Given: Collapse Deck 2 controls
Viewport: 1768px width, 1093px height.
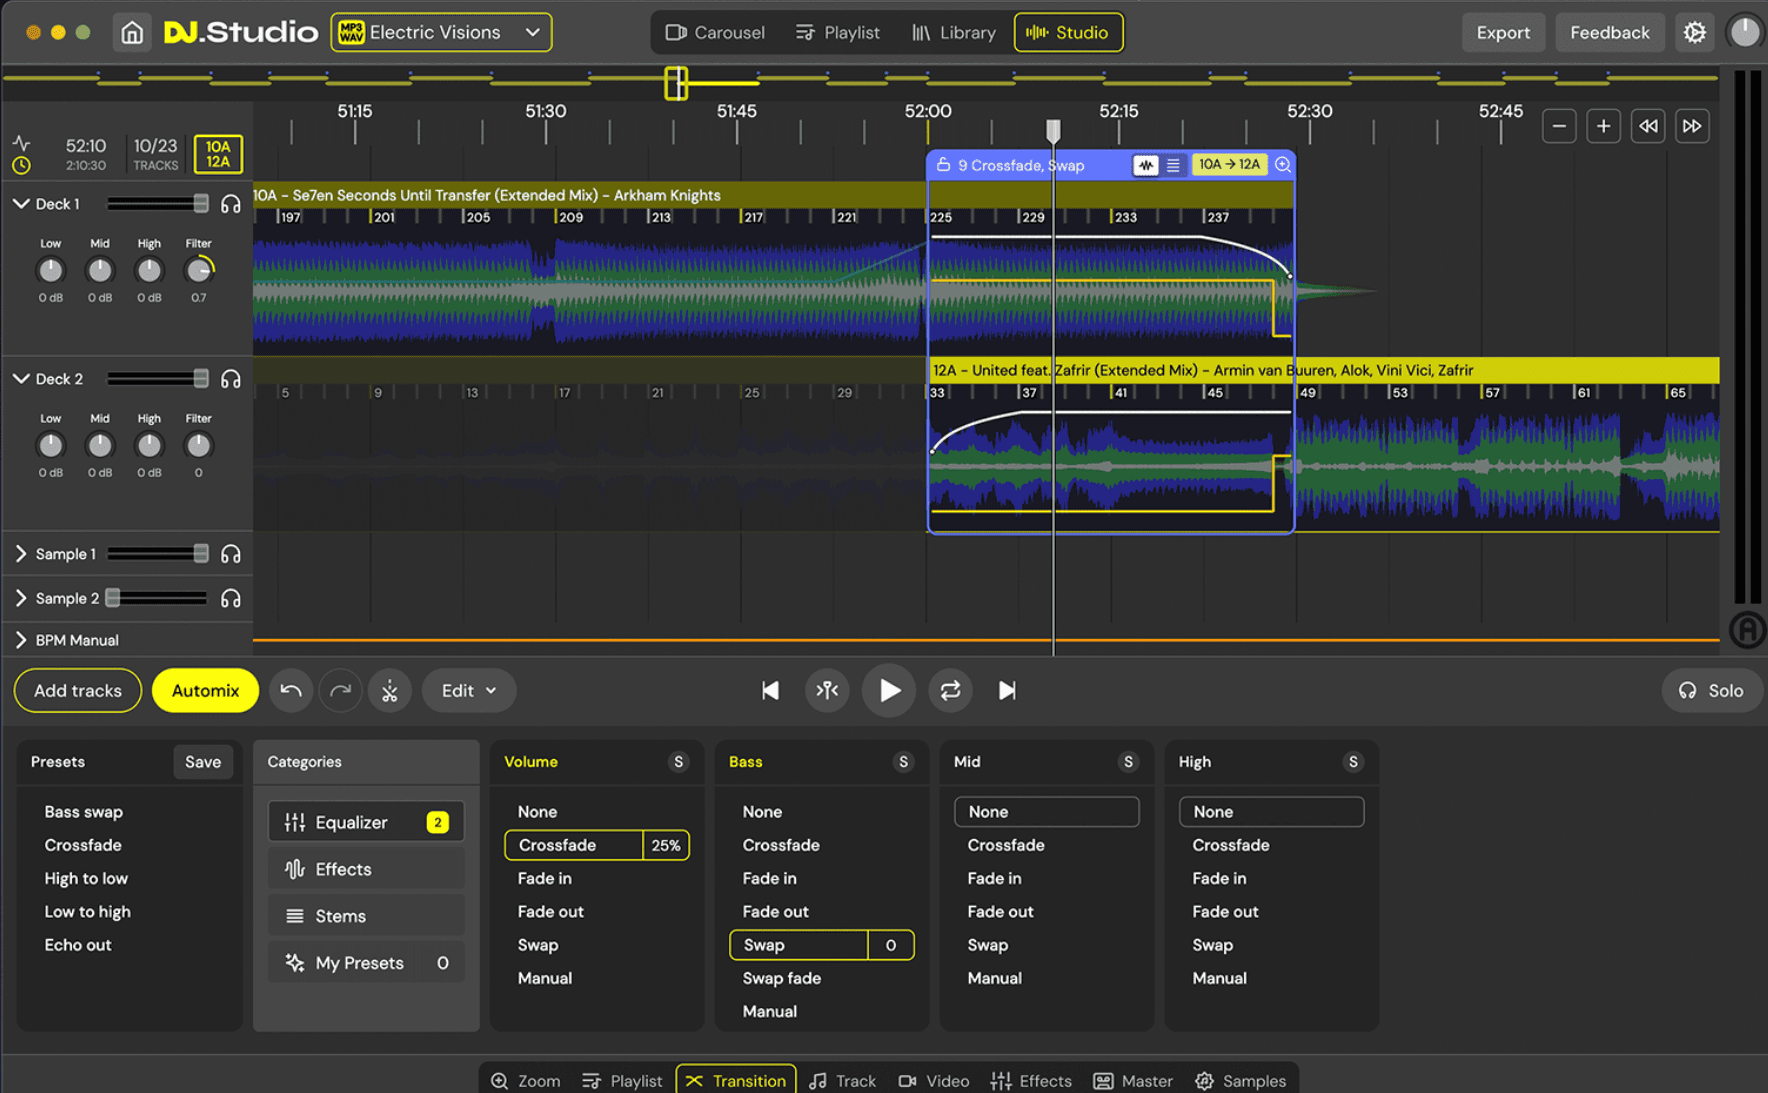Looking at the screenshot, I should (x=21, y=379).
